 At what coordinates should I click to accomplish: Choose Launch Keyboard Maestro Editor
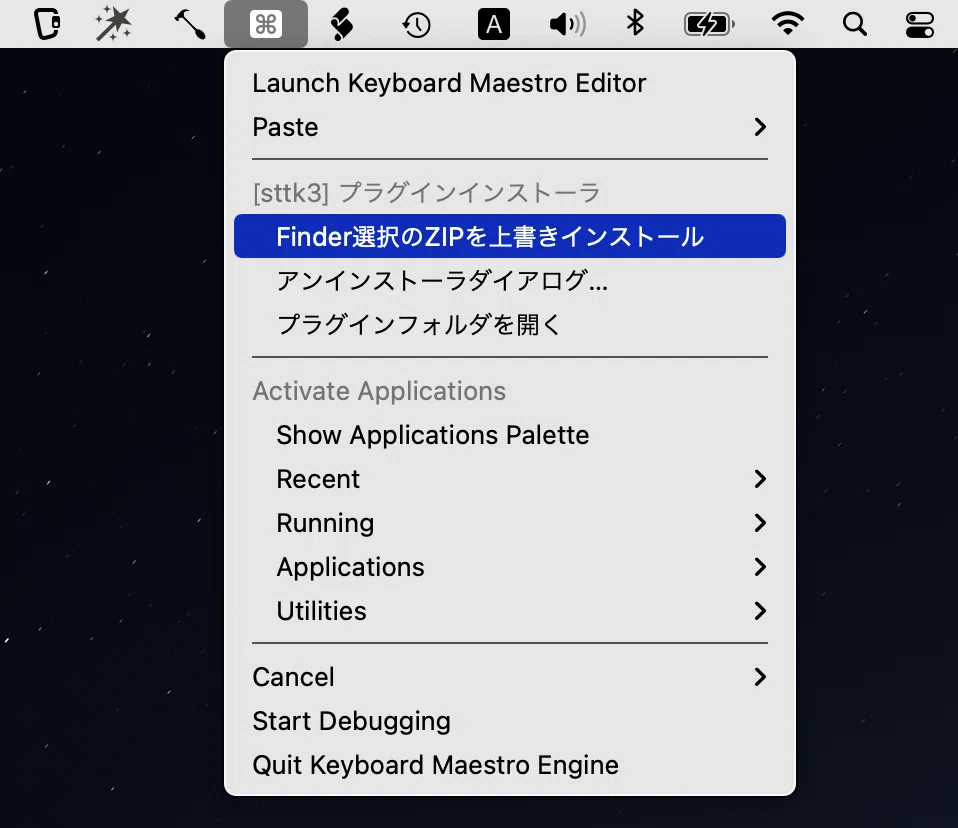coord(510,83)
